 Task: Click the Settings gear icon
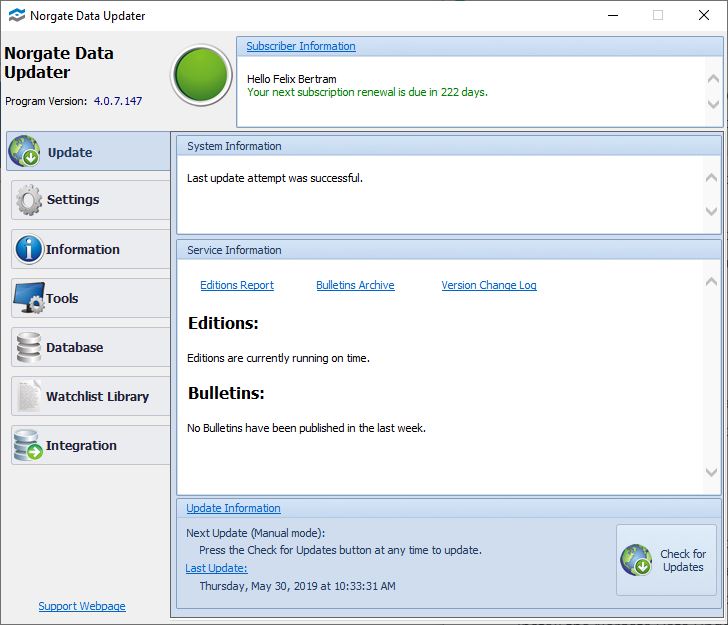(x=29, y=200)
